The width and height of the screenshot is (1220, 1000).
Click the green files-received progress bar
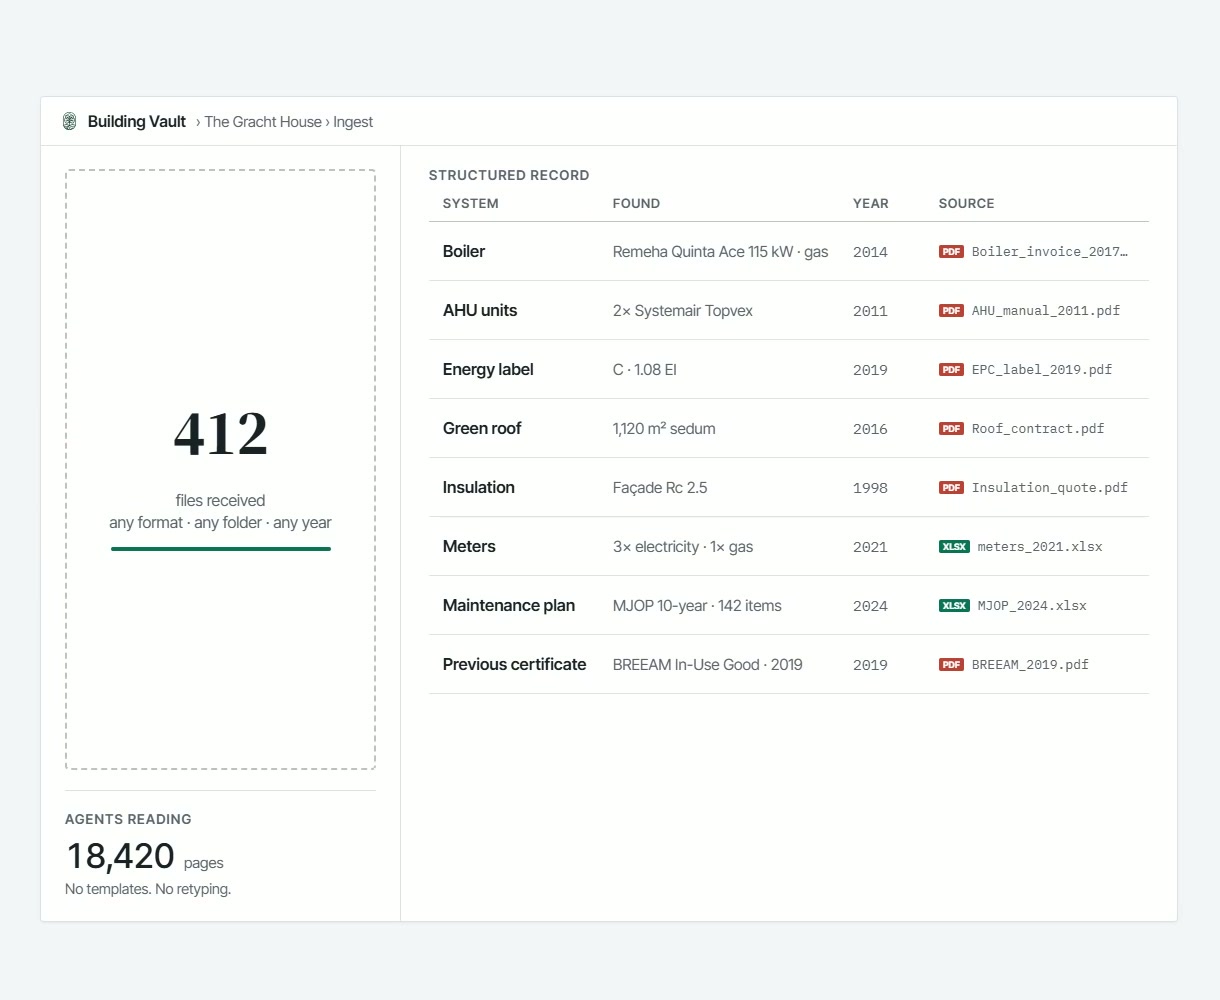(221, 549)
